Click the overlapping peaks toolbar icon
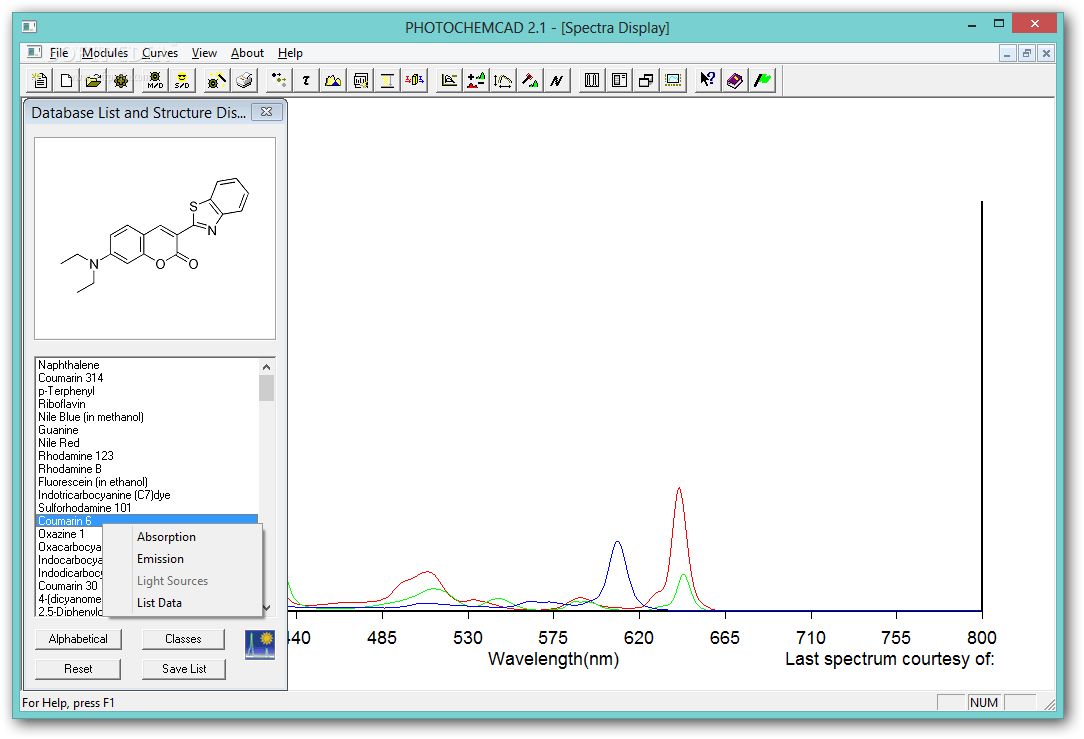Screen dimensions: 1084x739 click(333, 80)
